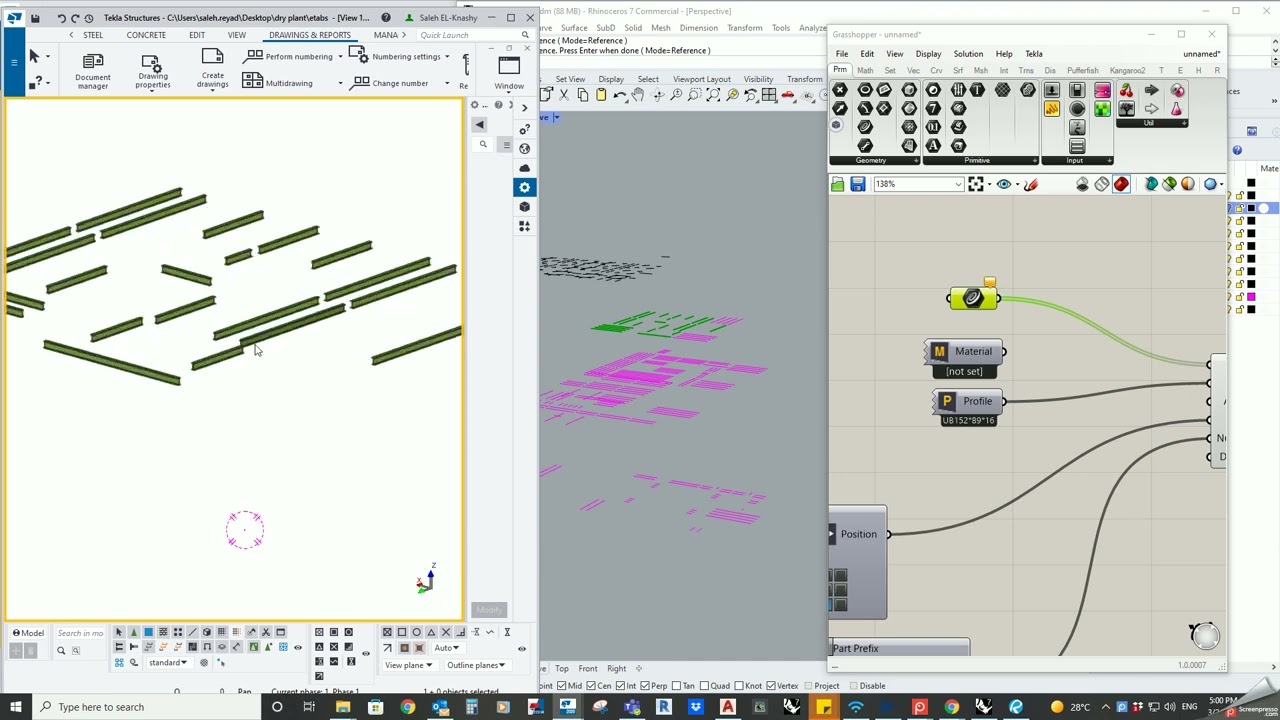Open Multidrawing in Tekla ribbon
Image resolution: width=1280 pixels, height=720 pixels.
tap(279, 83)
